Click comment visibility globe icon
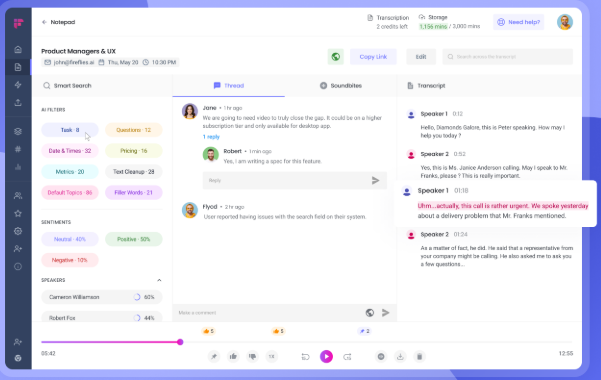 coord(369,313)
